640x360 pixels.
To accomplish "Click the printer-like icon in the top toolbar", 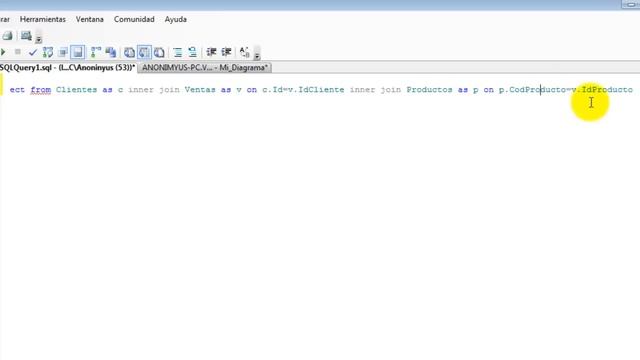I will (x=7, y=36).
